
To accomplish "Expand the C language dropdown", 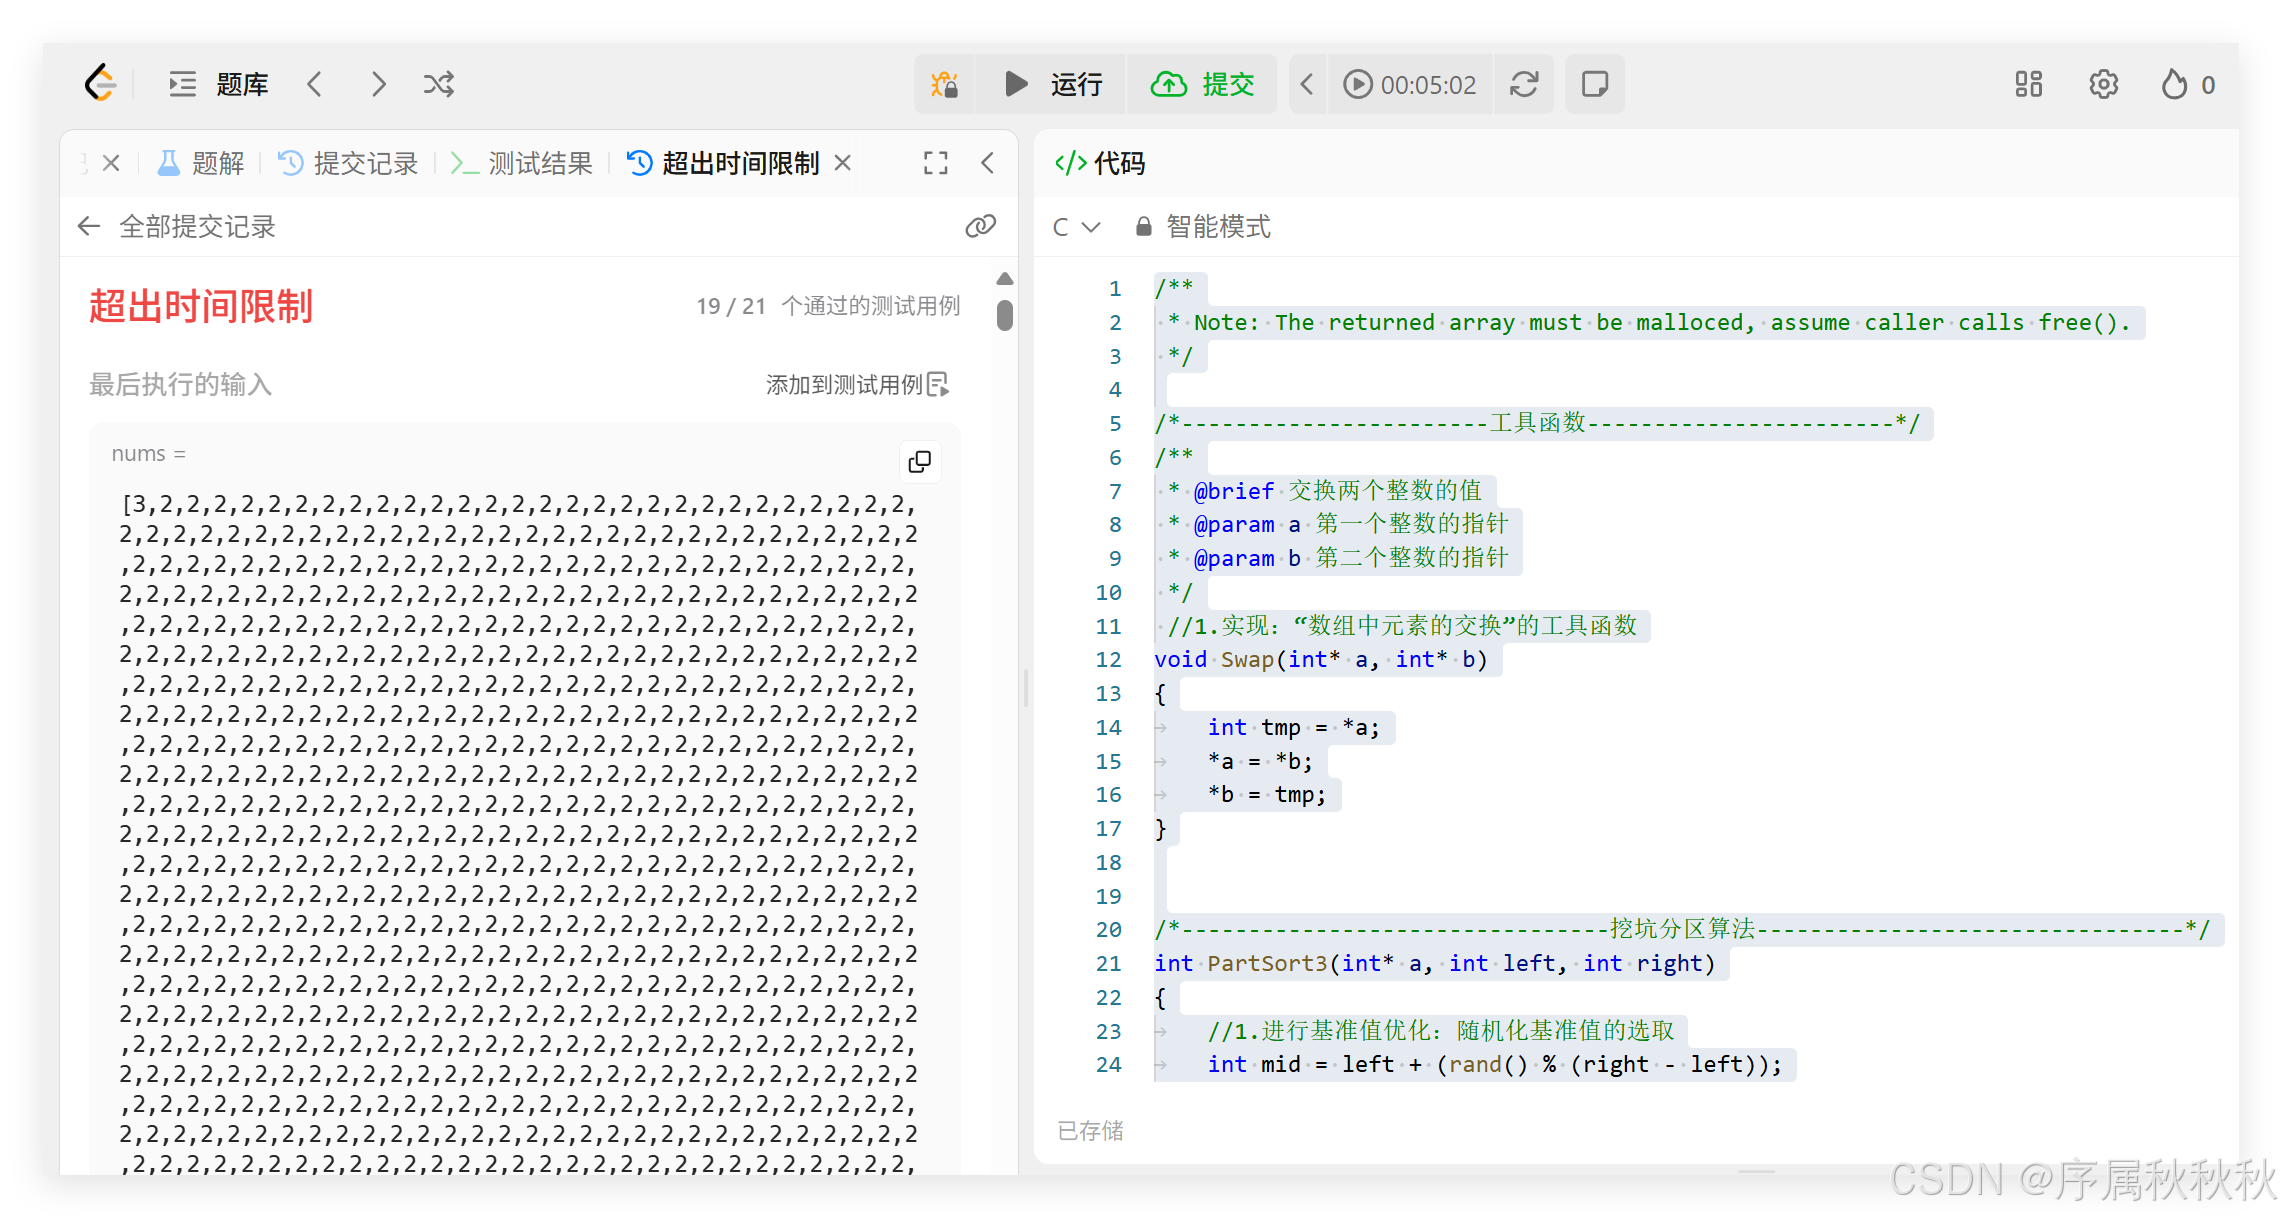I will pyautogui.click(x=1076, y=227).
